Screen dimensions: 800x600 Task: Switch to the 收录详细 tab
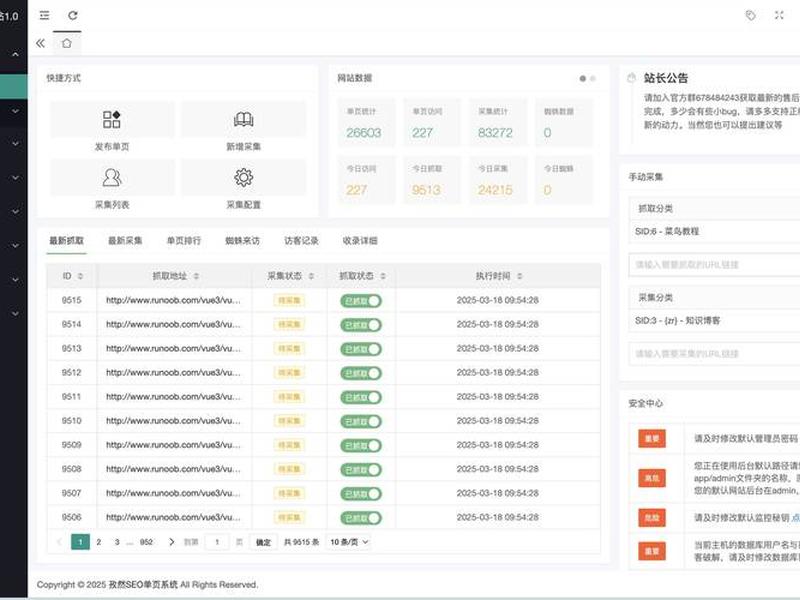click(x=360, y=241)
